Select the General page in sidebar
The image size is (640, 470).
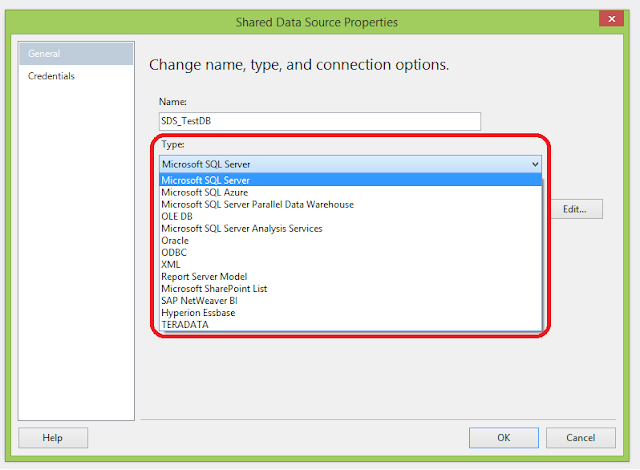coord(76,54)
